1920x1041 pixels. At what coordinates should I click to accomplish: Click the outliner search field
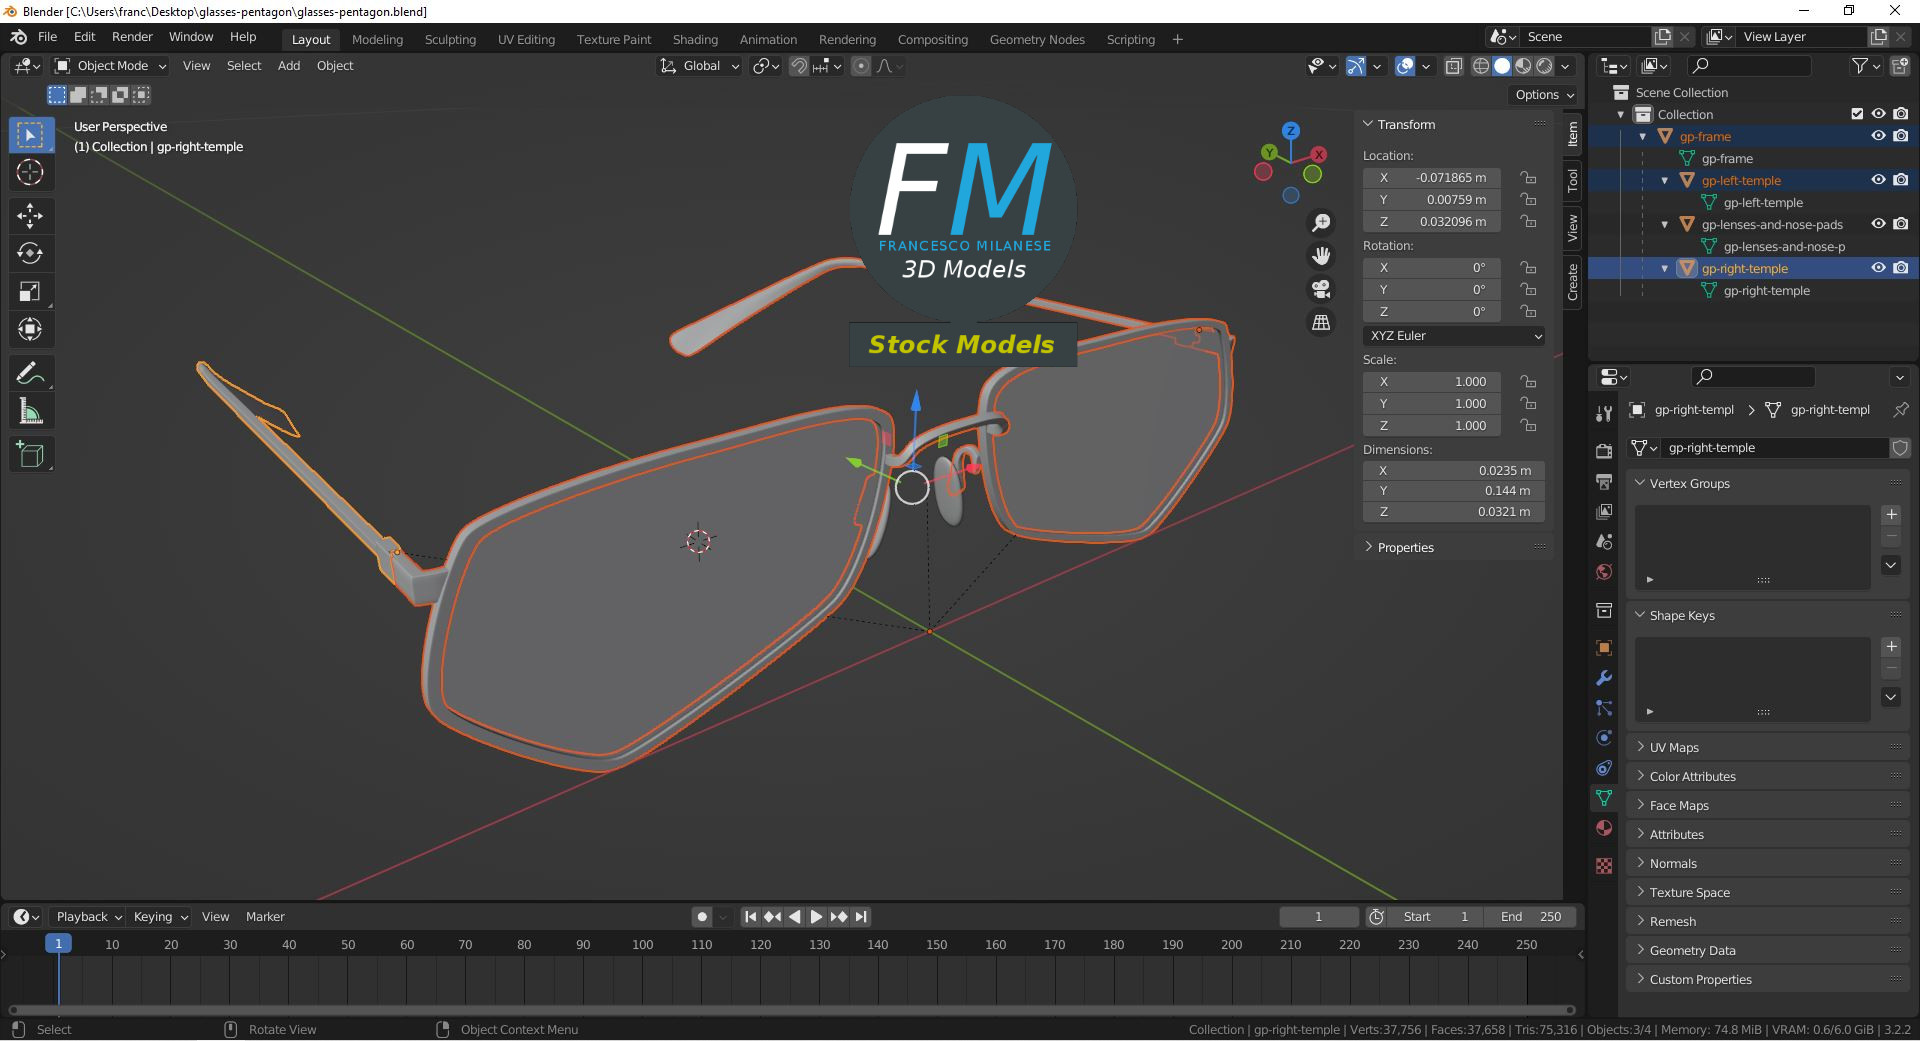1749,66
